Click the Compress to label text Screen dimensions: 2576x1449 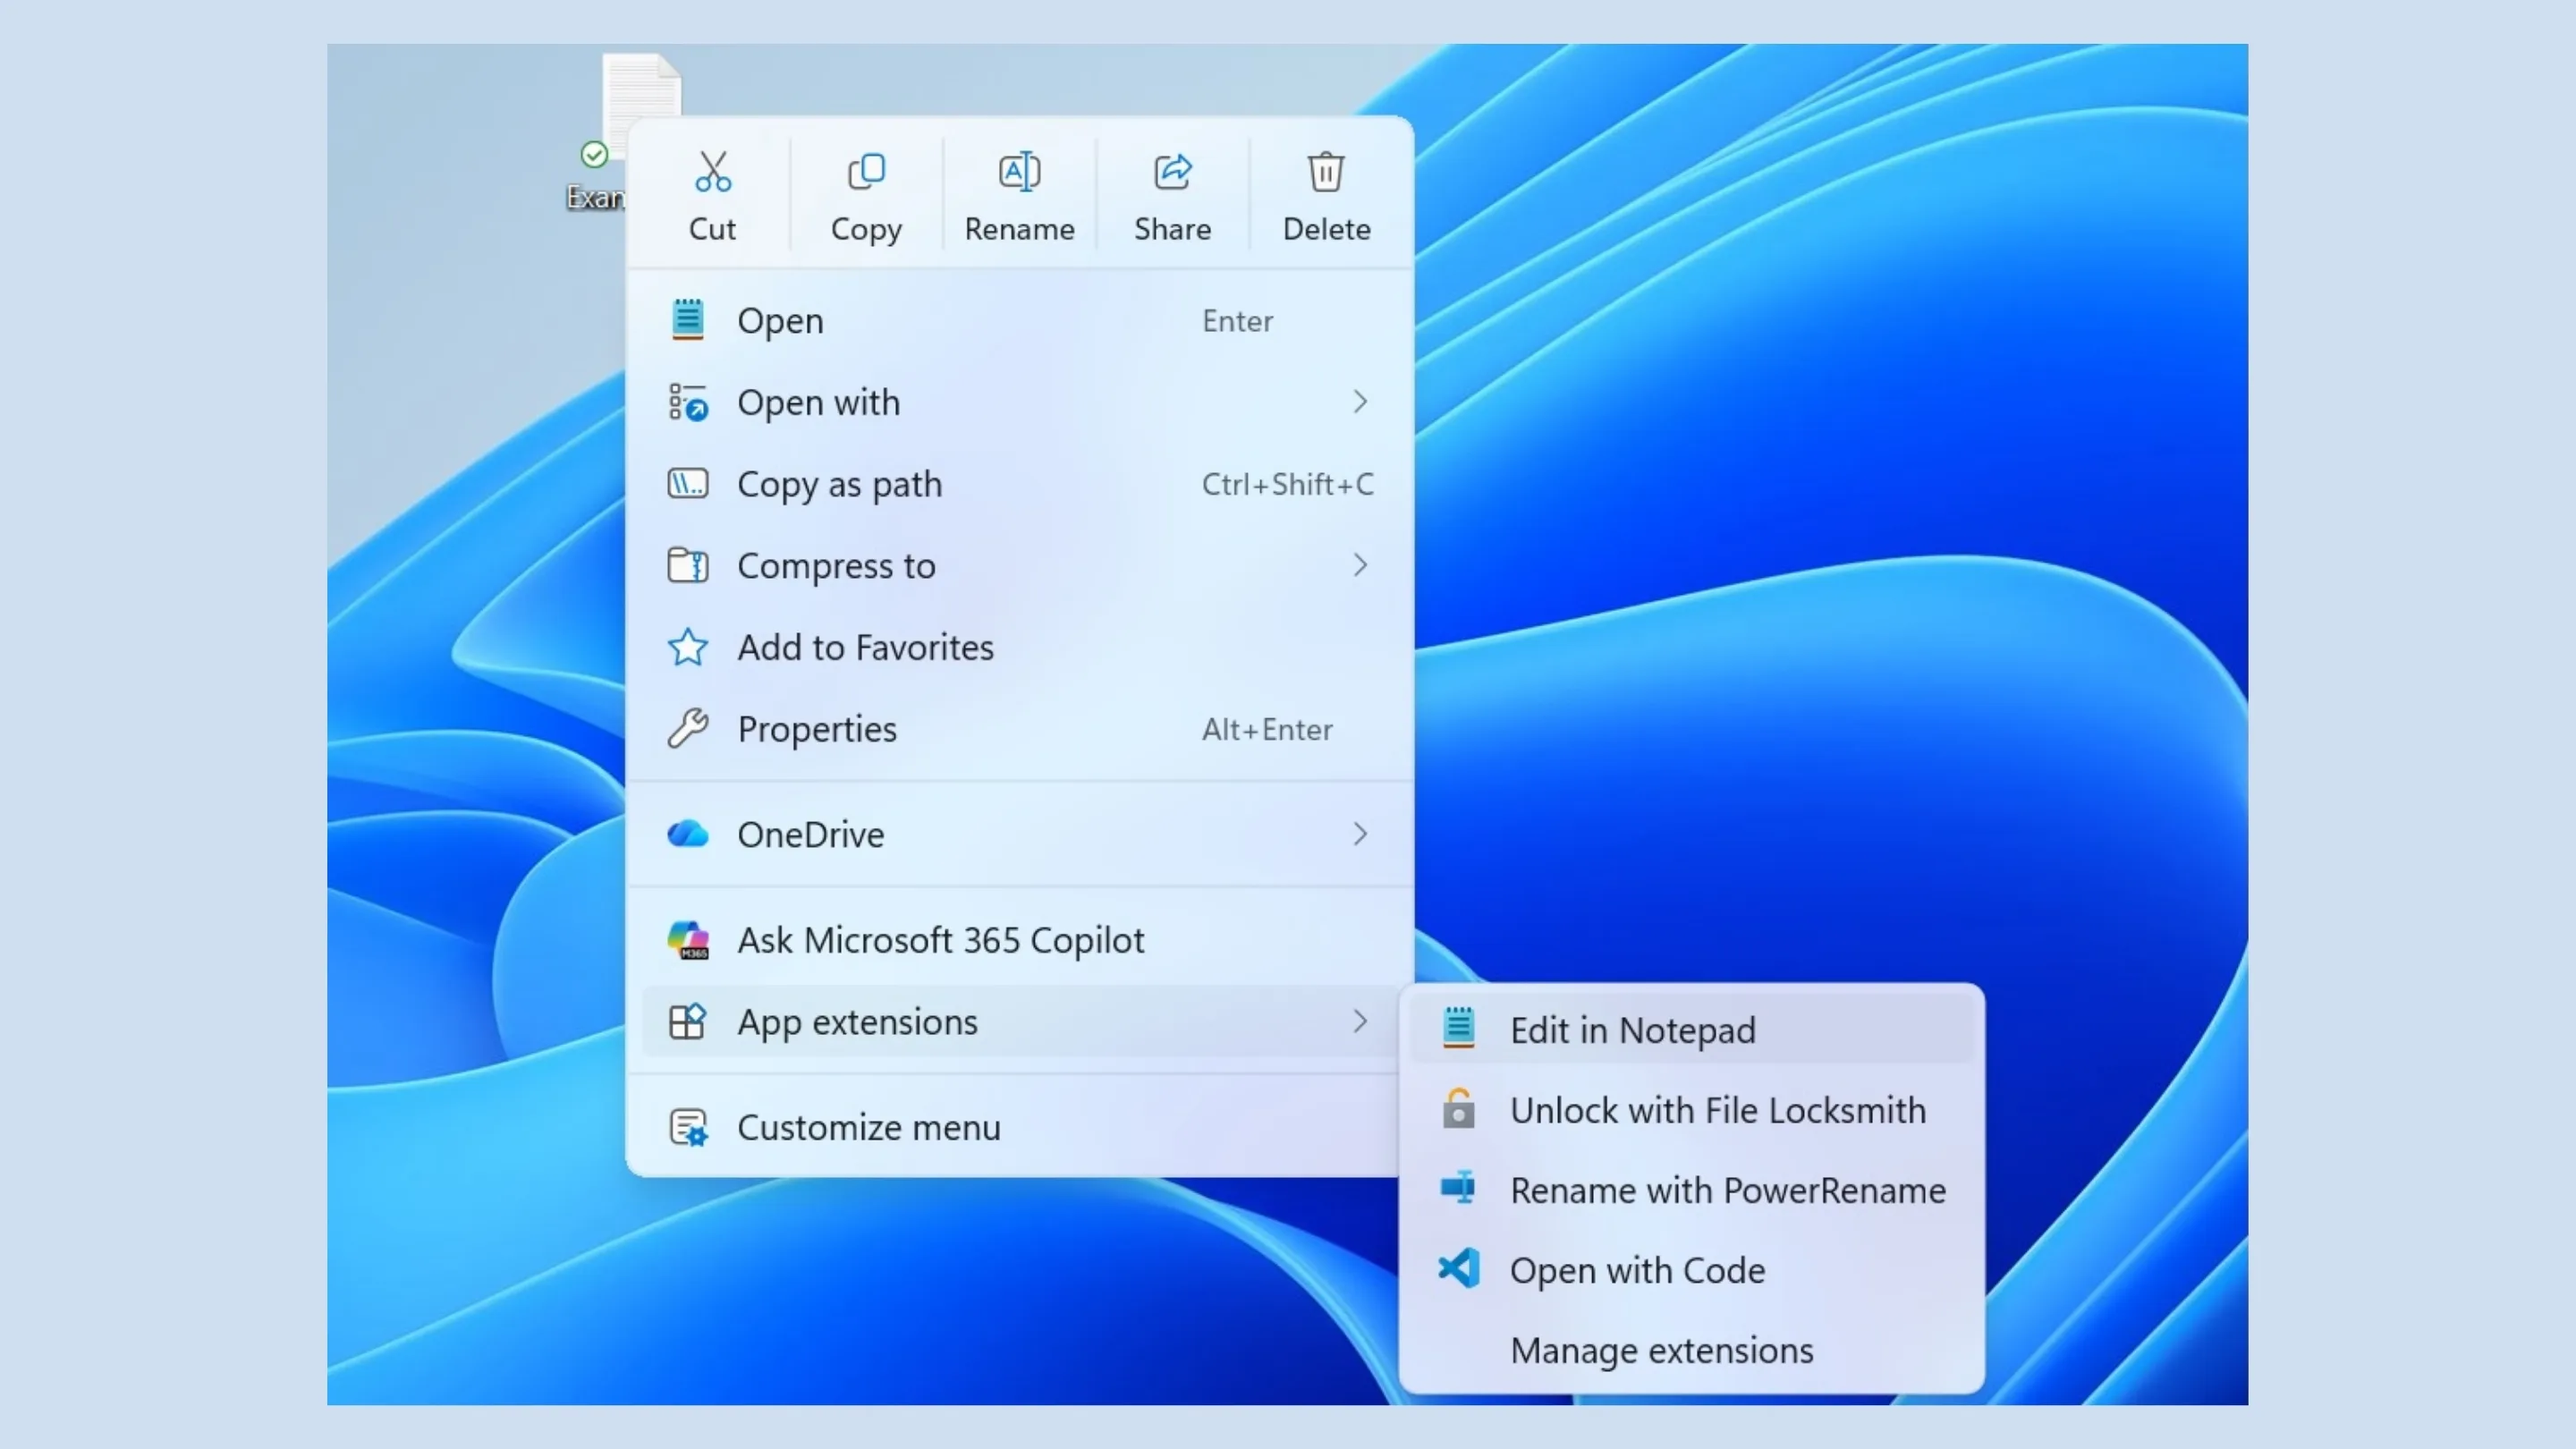click(x=836, y=566)
